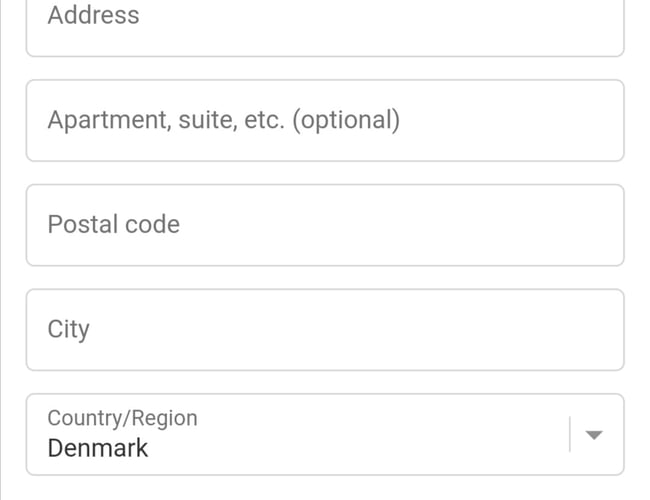
Task: Click the Country/Region label text
Action: coord(122,418)
